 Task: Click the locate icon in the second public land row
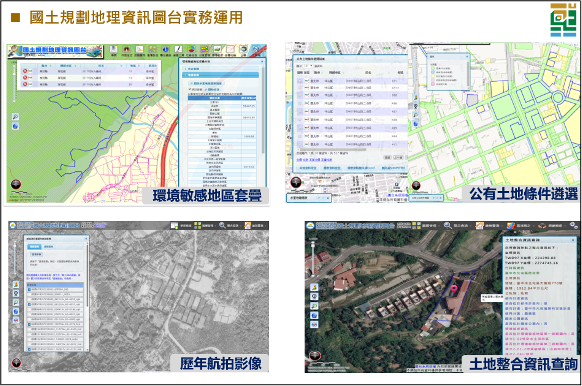pyautogui.click(x=307, y=88)
